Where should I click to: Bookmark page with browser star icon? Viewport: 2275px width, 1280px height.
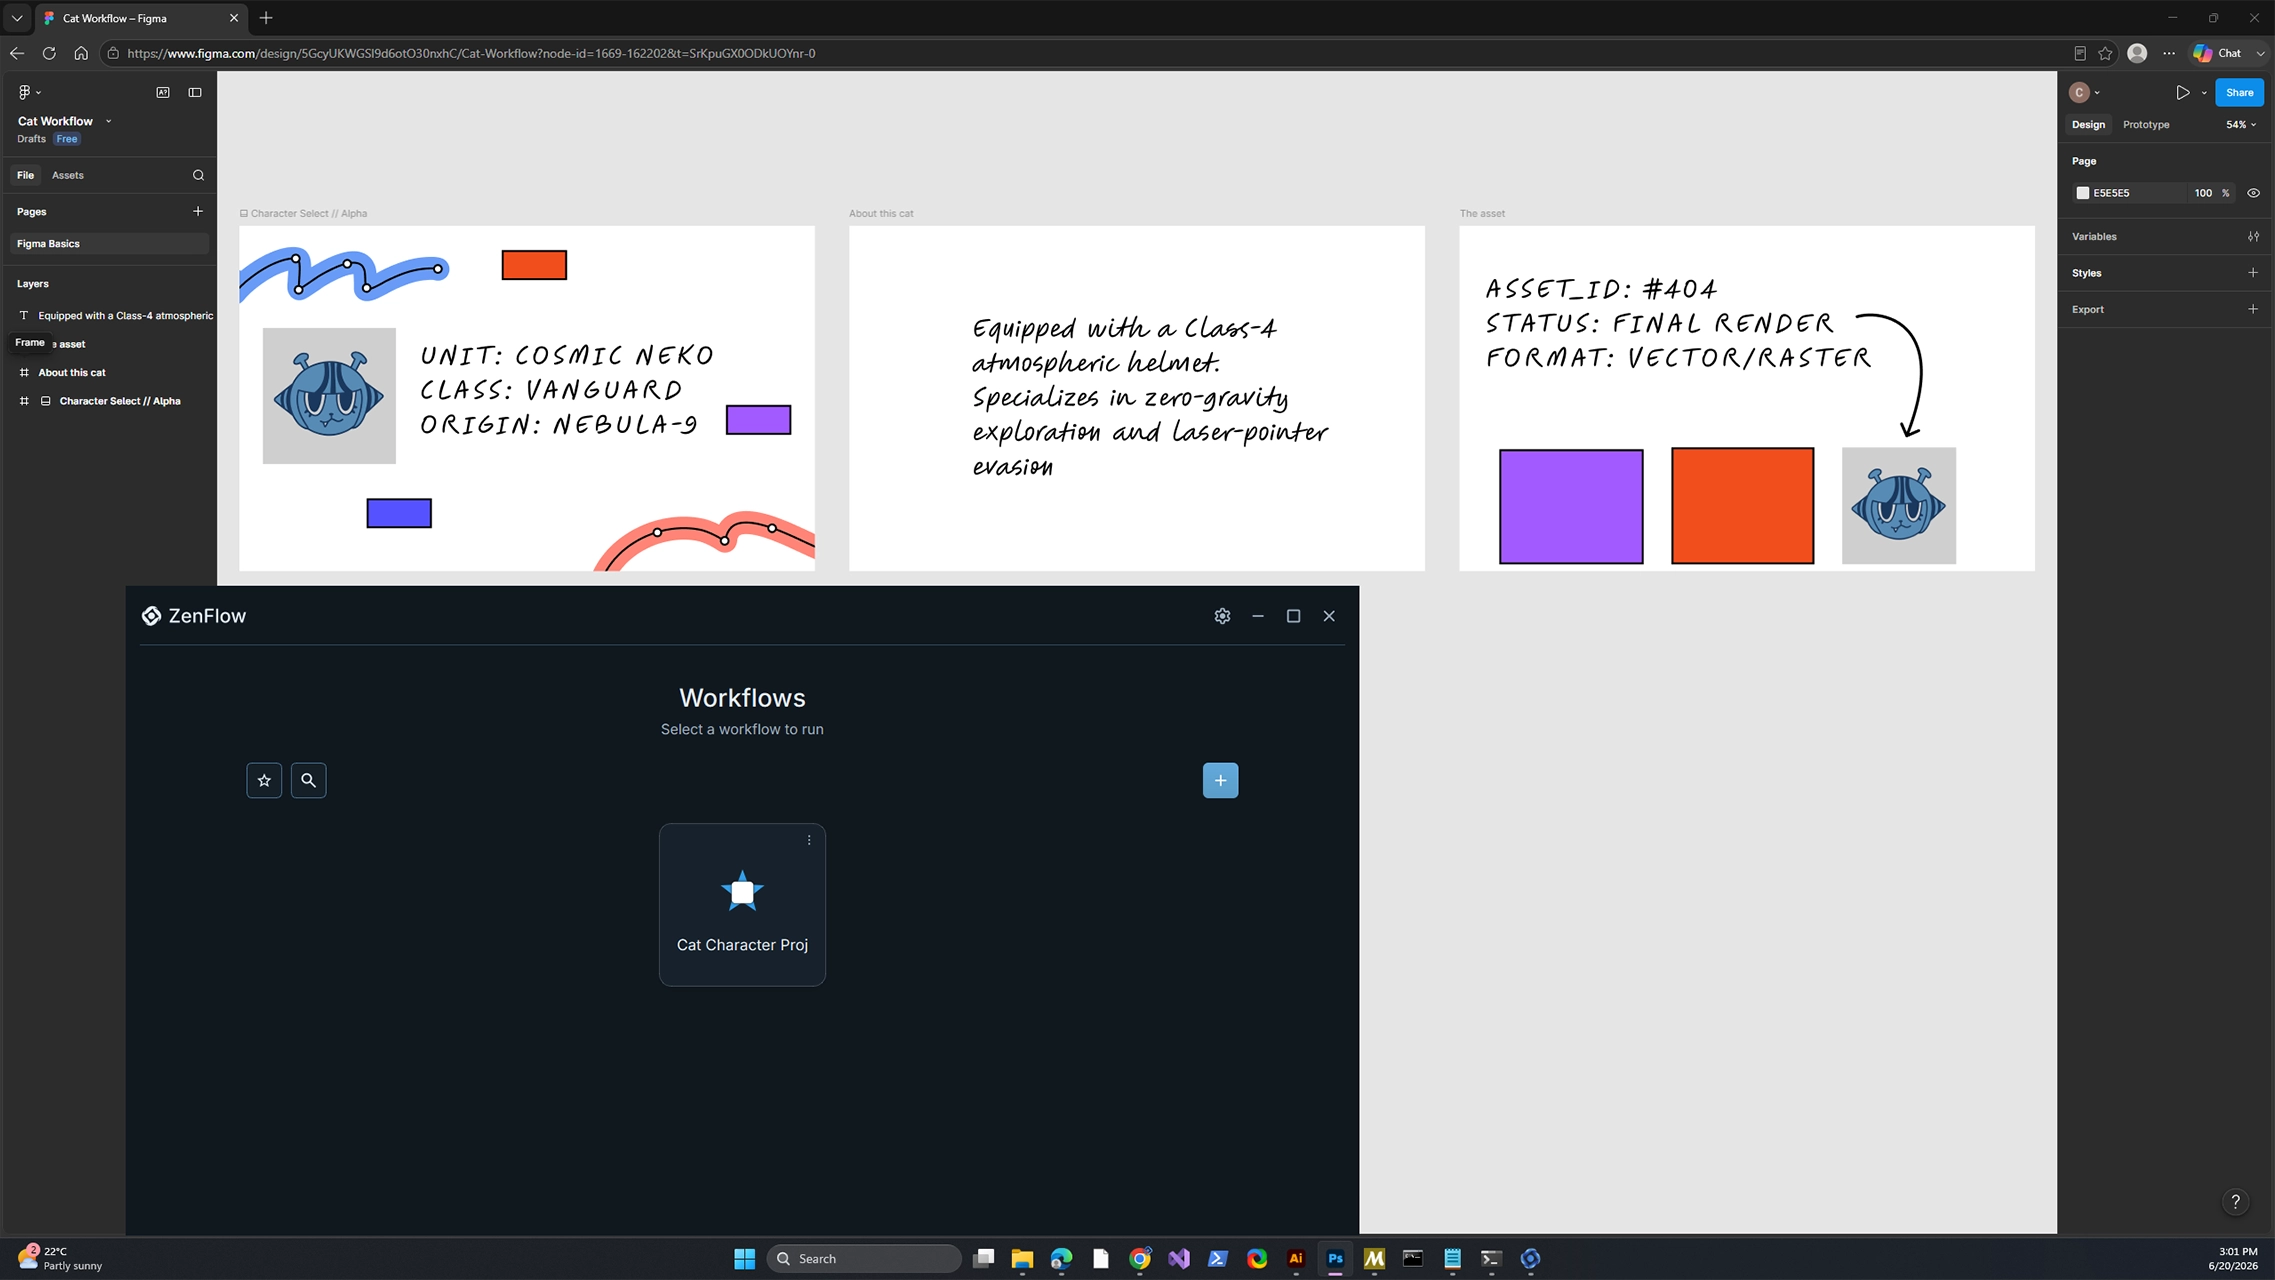[2105, 53]
